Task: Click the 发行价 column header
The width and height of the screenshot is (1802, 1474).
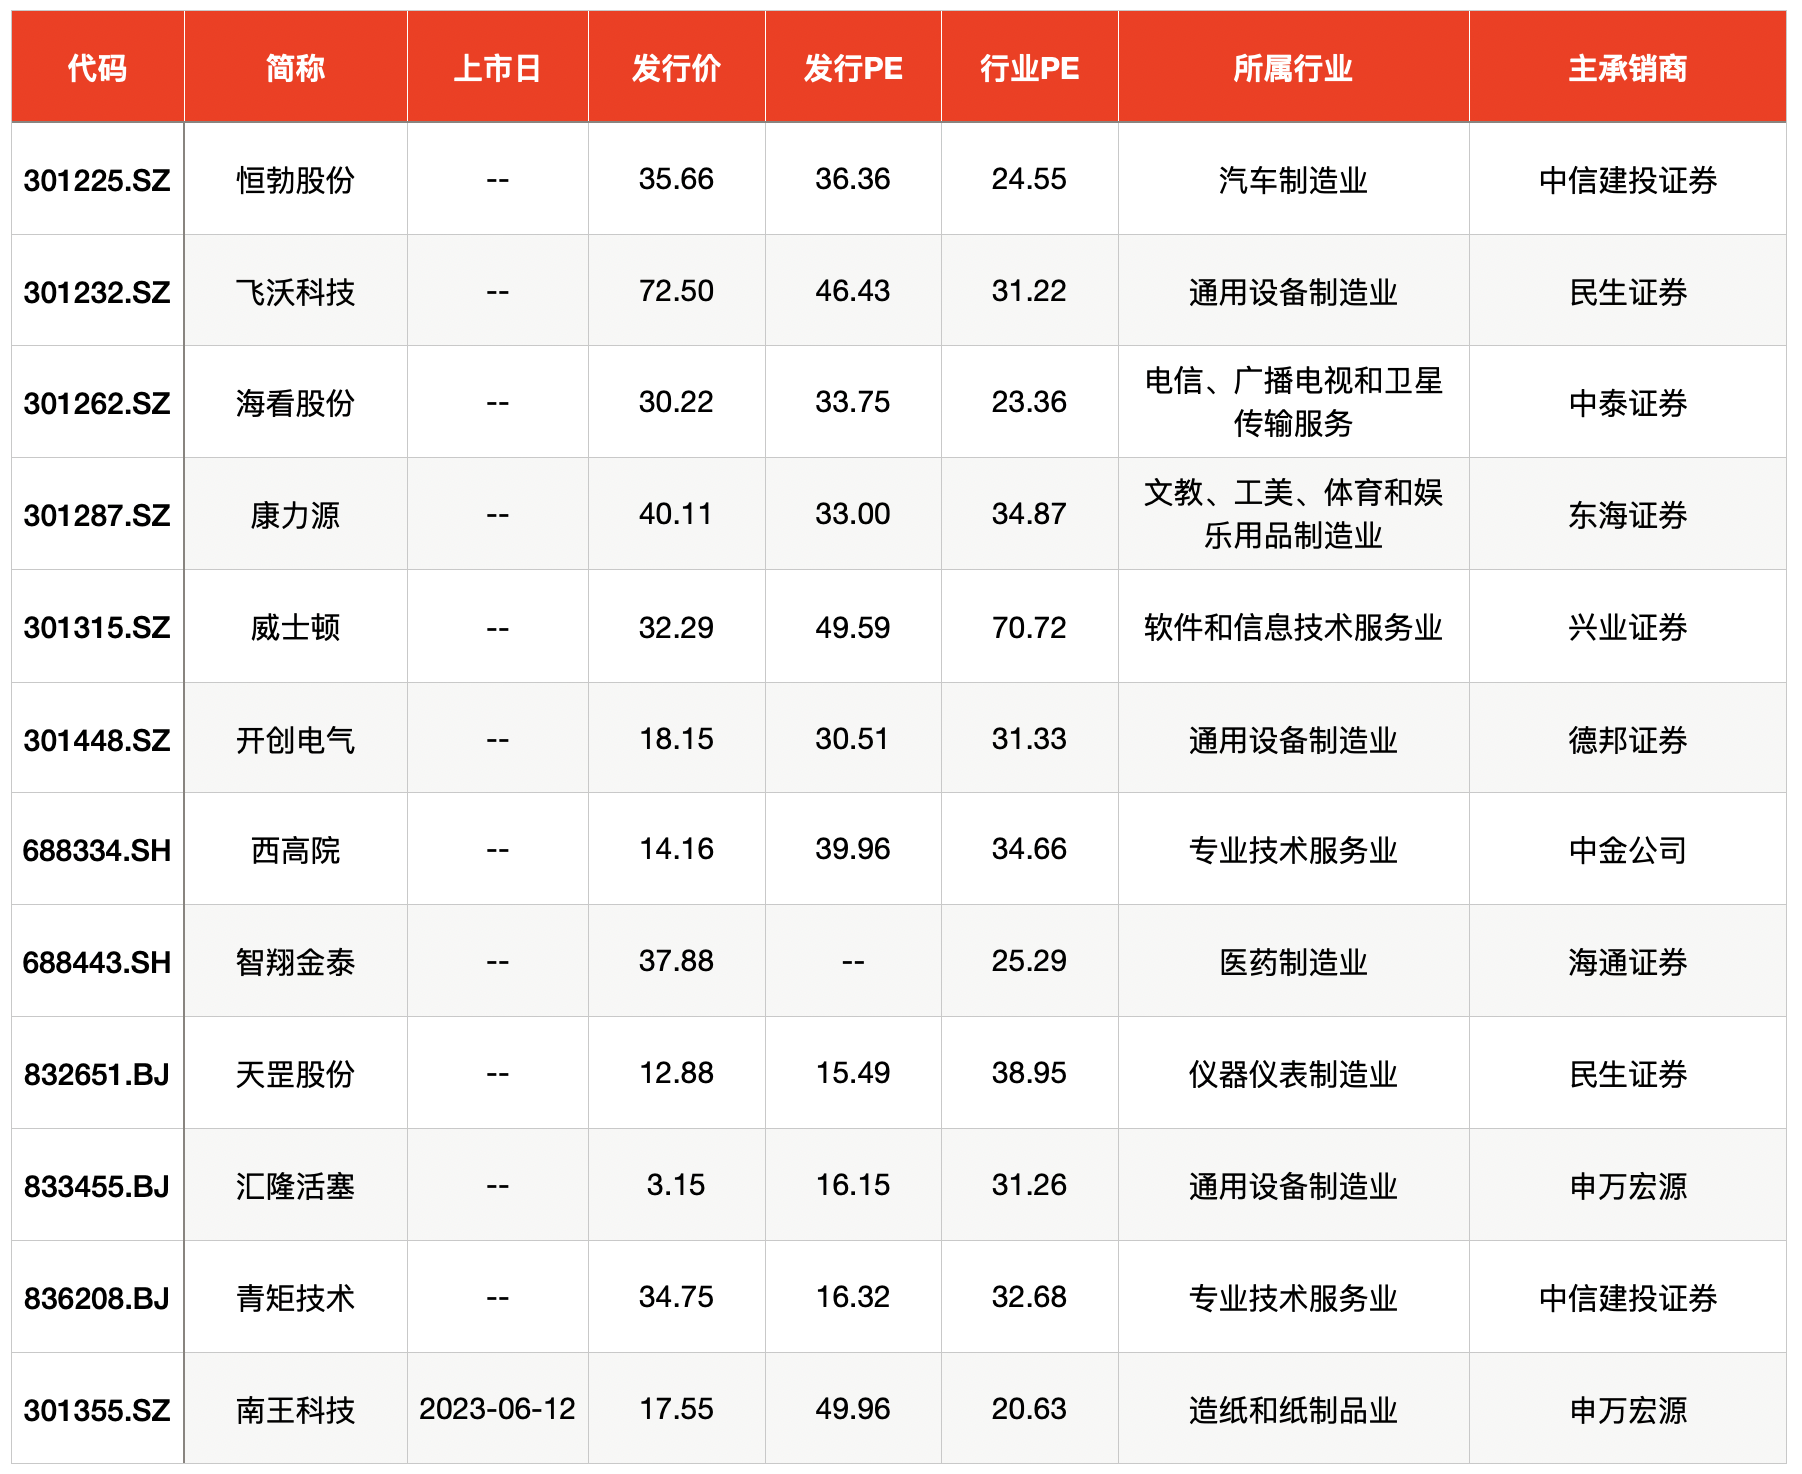Action: click(676, 68)
